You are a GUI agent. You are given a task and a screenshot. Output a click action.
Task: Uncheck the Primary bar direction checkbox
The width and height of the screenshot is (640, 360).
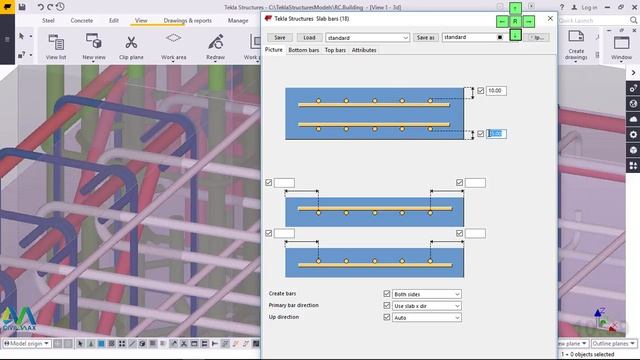387,305
